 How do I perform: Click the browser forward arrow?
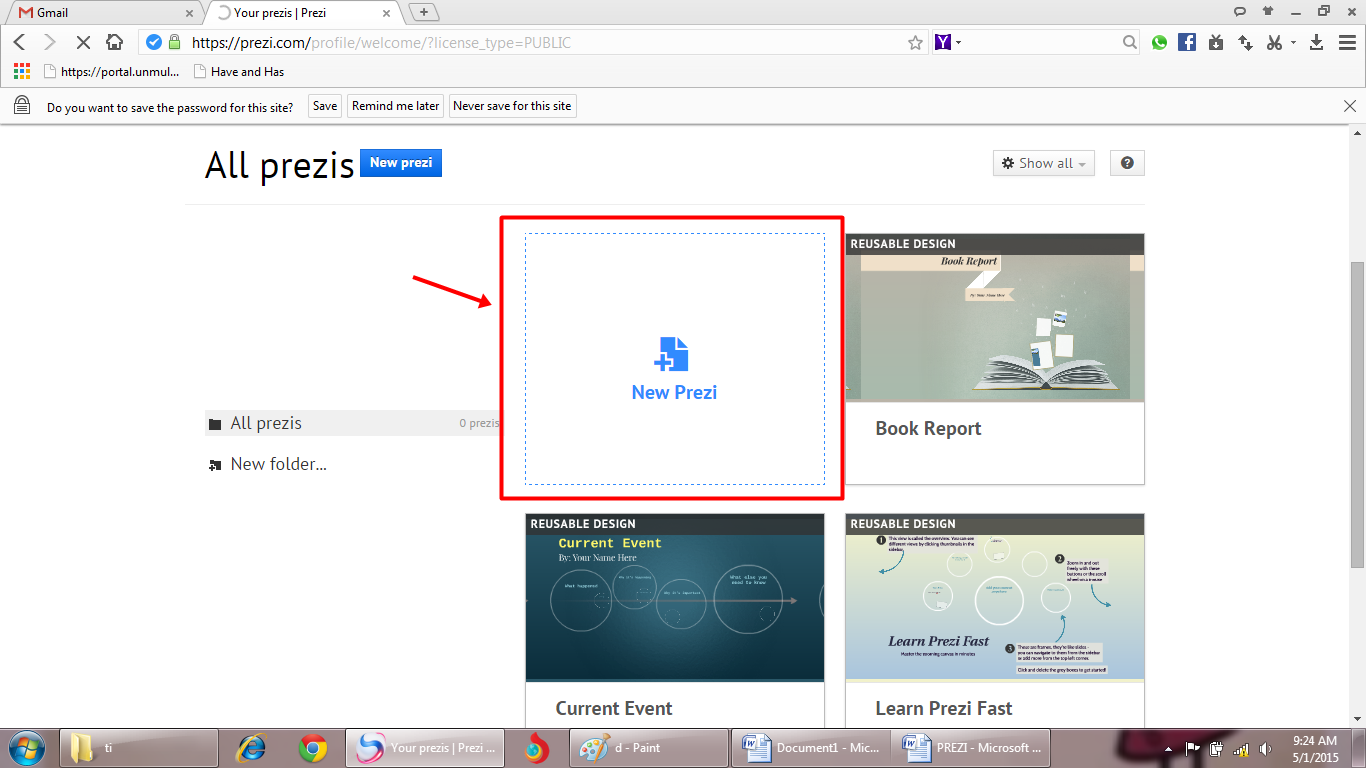[50, 42]
